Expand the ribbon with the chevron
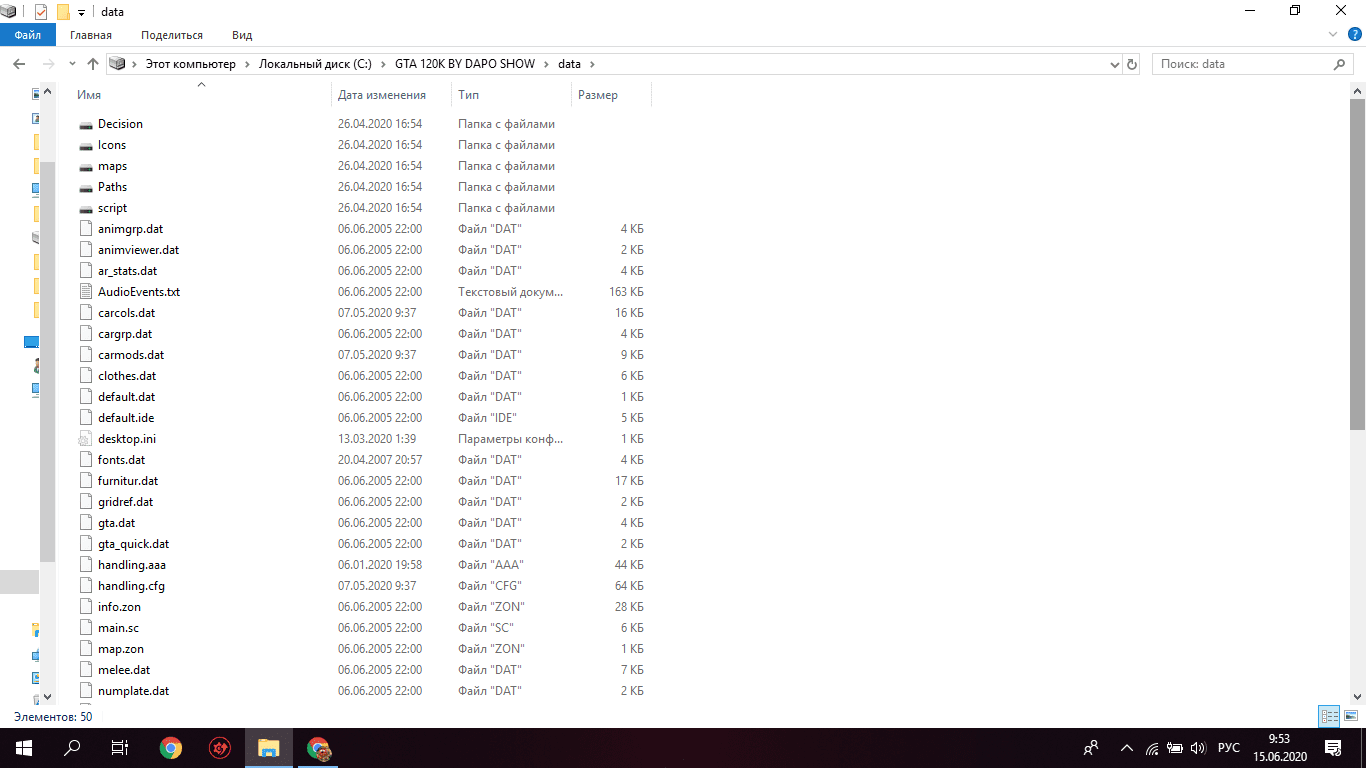Image resolution: width=1366 pixels, height=768 pixels. coord(1332,35)
